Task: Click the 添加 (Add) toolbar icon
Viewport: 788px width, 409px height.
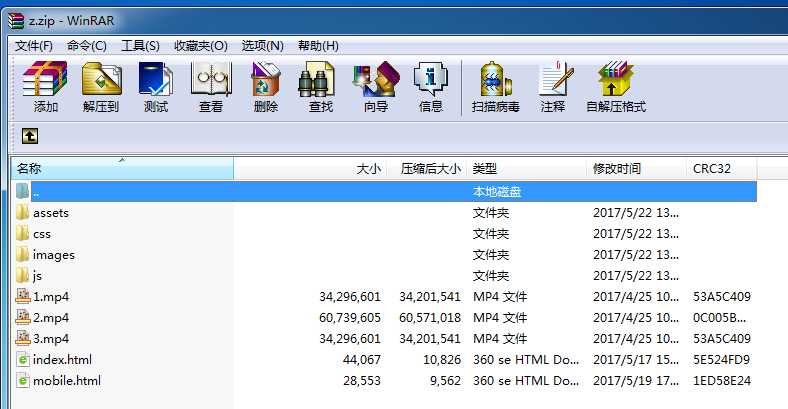Action: 45,79
